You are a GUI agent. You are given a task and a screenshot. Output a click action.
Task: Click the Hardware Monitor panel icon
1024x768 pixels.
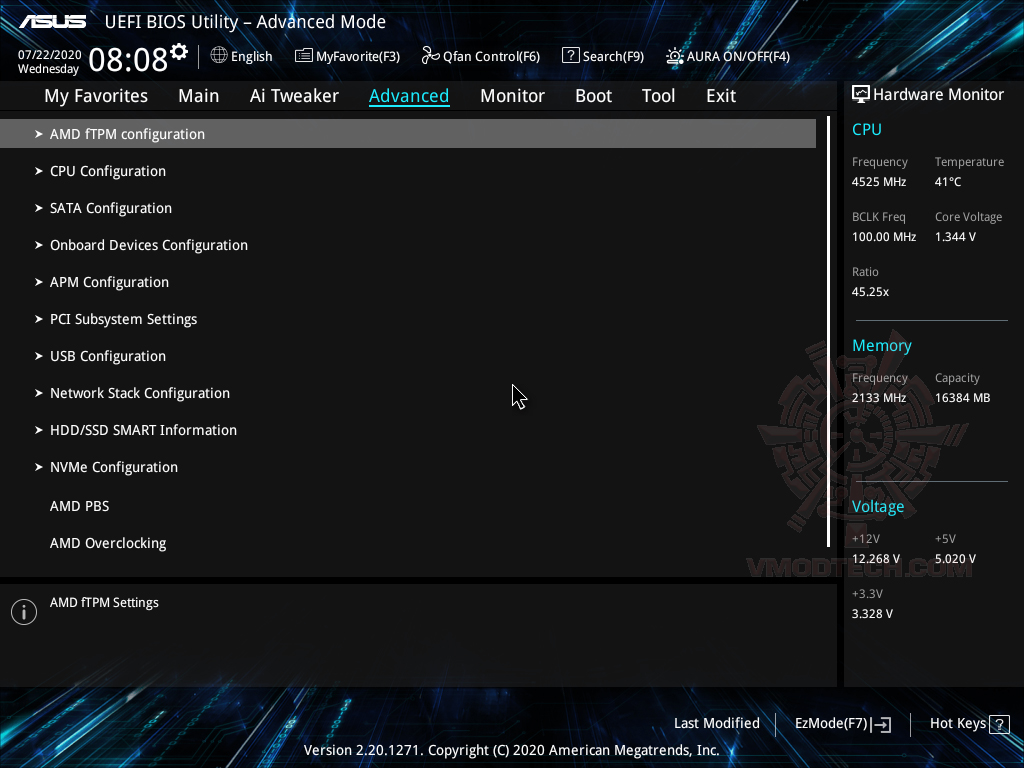860,94
